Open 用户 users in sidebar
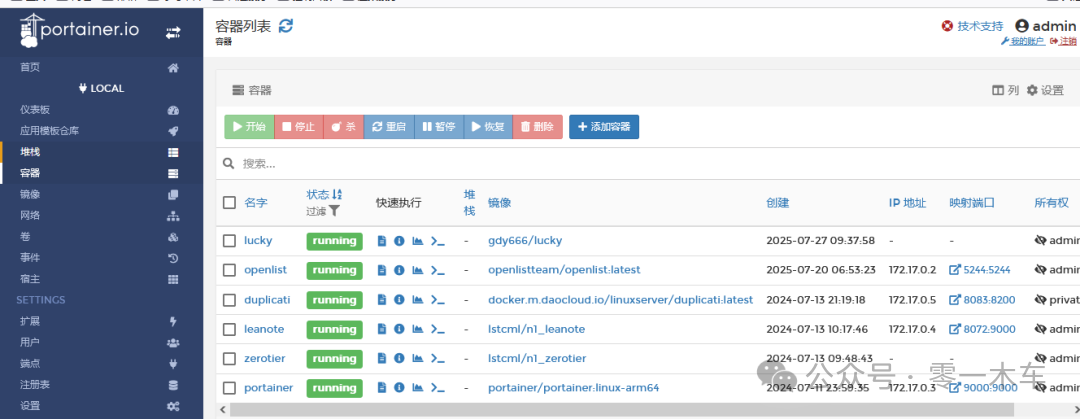The height and width of the screenshot is (419, 1080). click(x=101, y=343)
